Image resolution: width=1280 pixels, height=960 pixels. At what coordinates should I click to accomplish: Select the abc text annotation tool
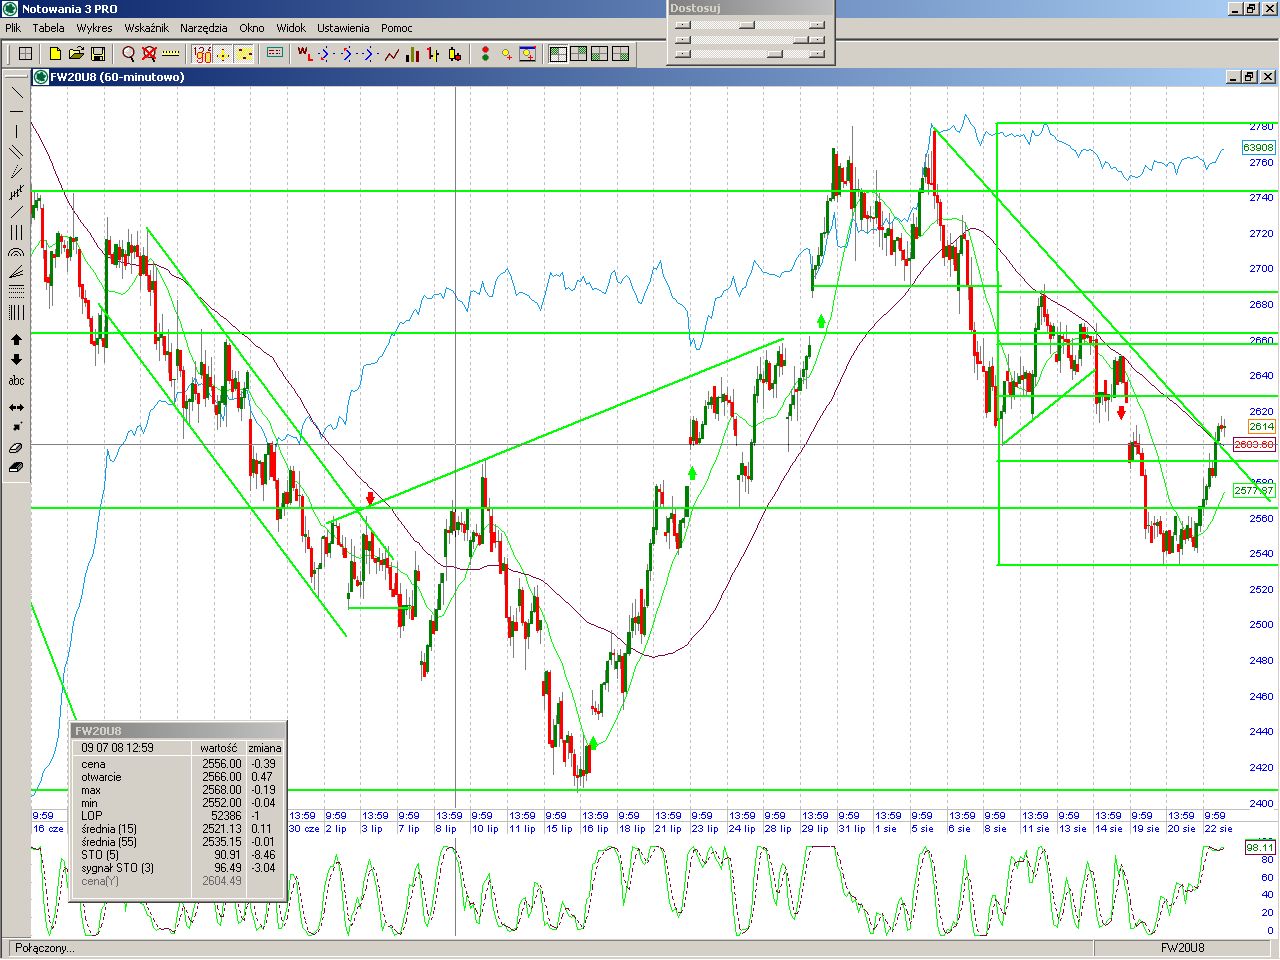tap(16, 381)
